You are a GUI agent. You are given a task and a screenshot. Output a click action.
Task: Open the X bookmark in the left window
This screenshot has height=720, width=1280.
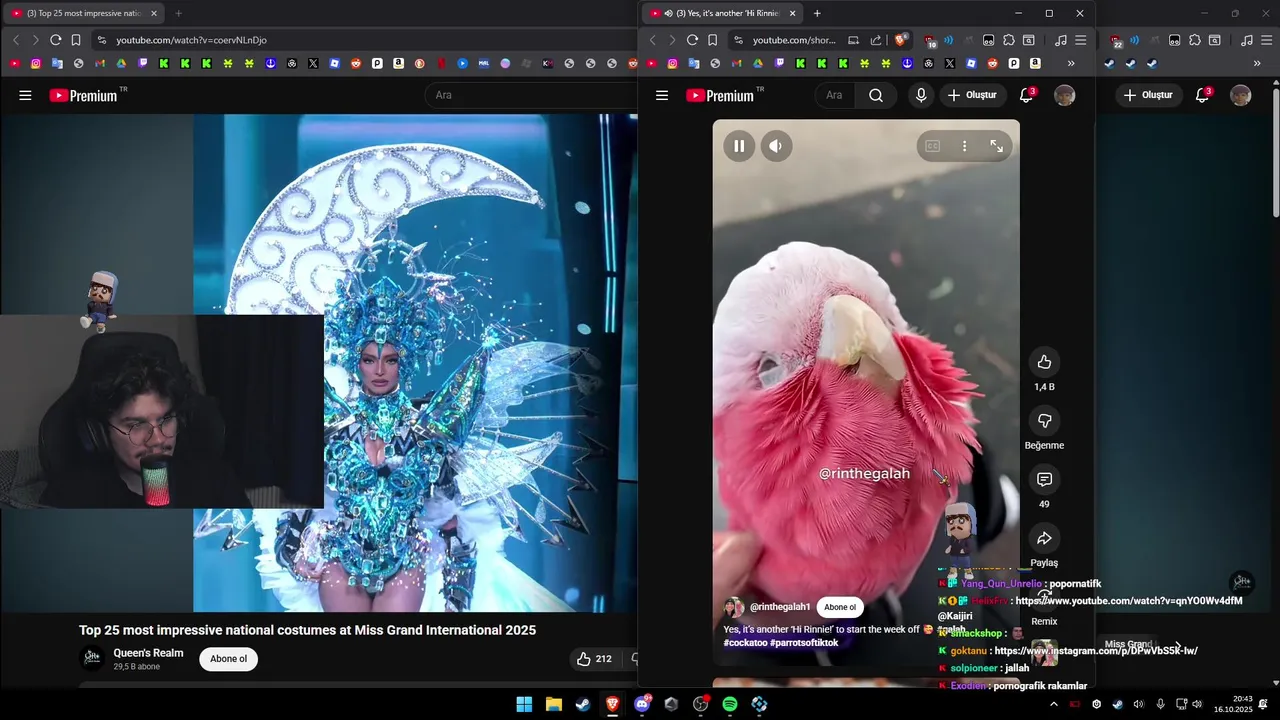point(313,63)
